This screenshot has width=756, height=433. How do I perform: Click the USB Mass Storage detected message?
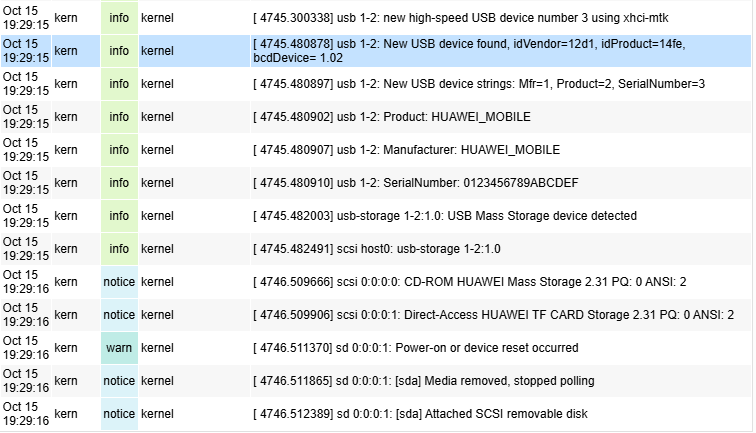click(445, 216)
